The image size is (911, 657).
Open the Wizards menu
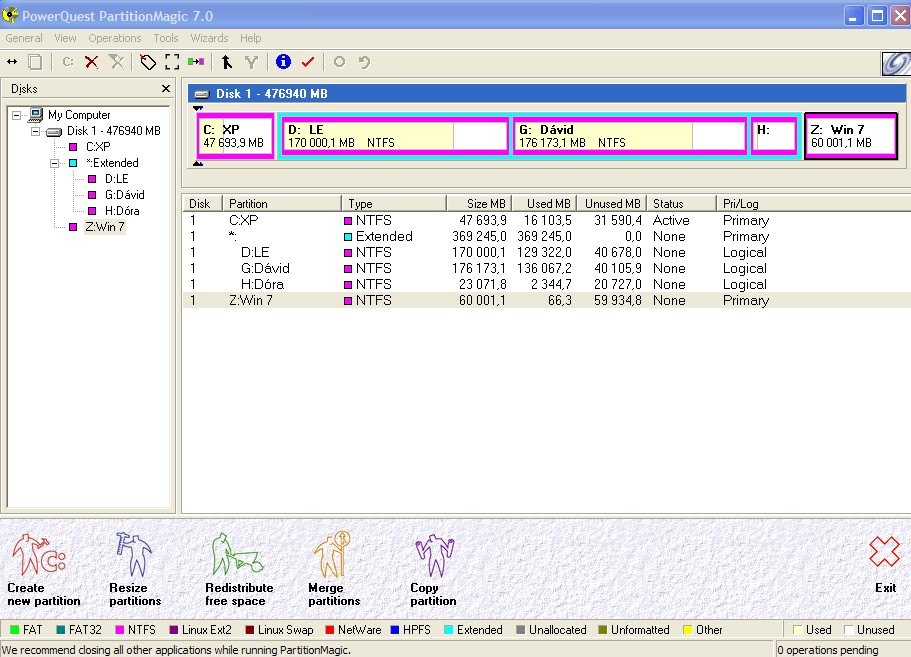tap(209, 38)
